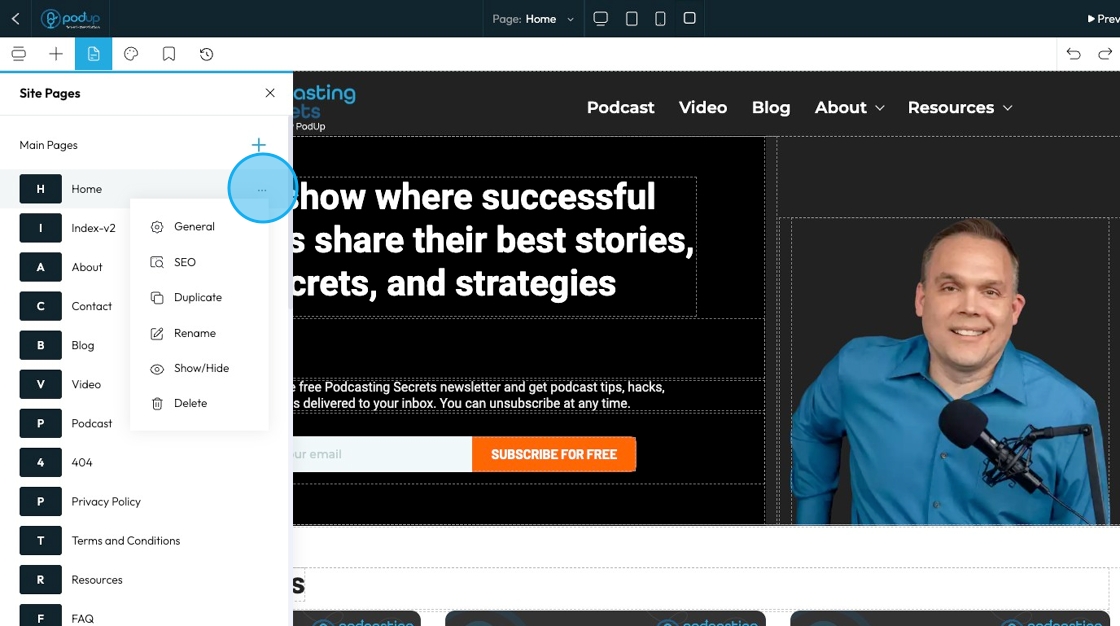The height and width of the screenshot is (626, 1120).
Task: Close the Site Pages panel
Action: click(270, 93)
